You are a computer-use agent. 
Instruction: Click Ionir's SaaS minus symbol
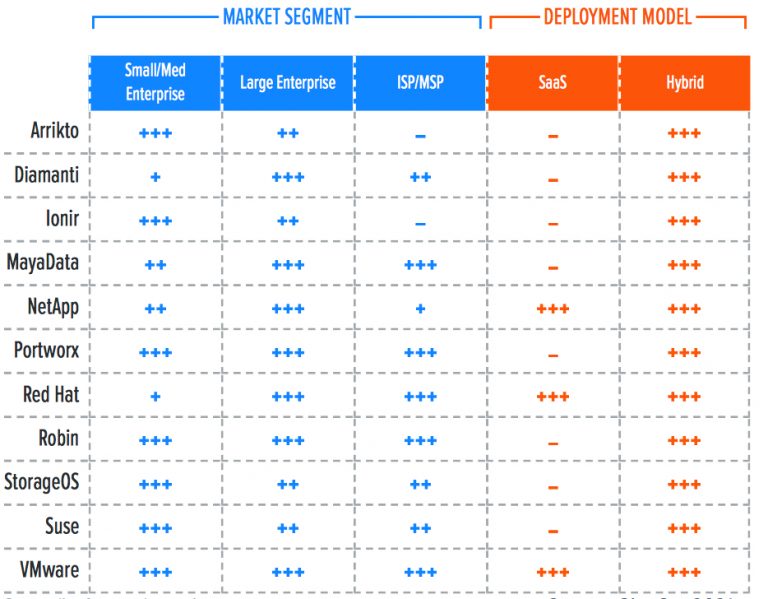pyautogui.click(x=552, y=223)
